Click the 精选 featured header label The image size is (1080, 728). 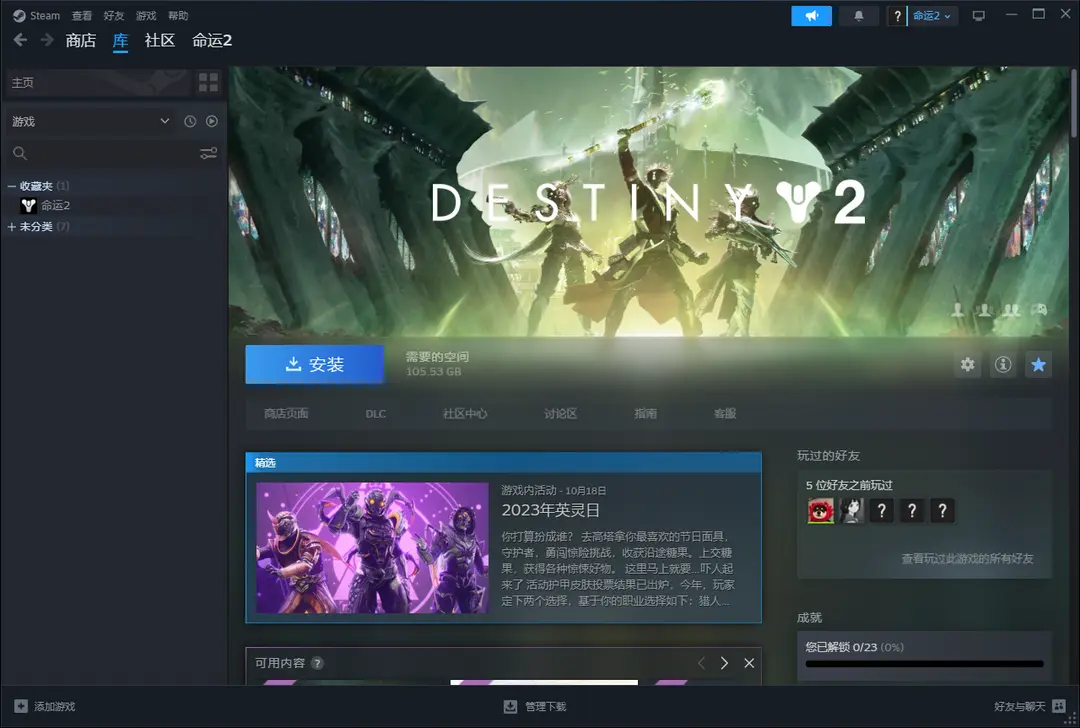(265, 463)
